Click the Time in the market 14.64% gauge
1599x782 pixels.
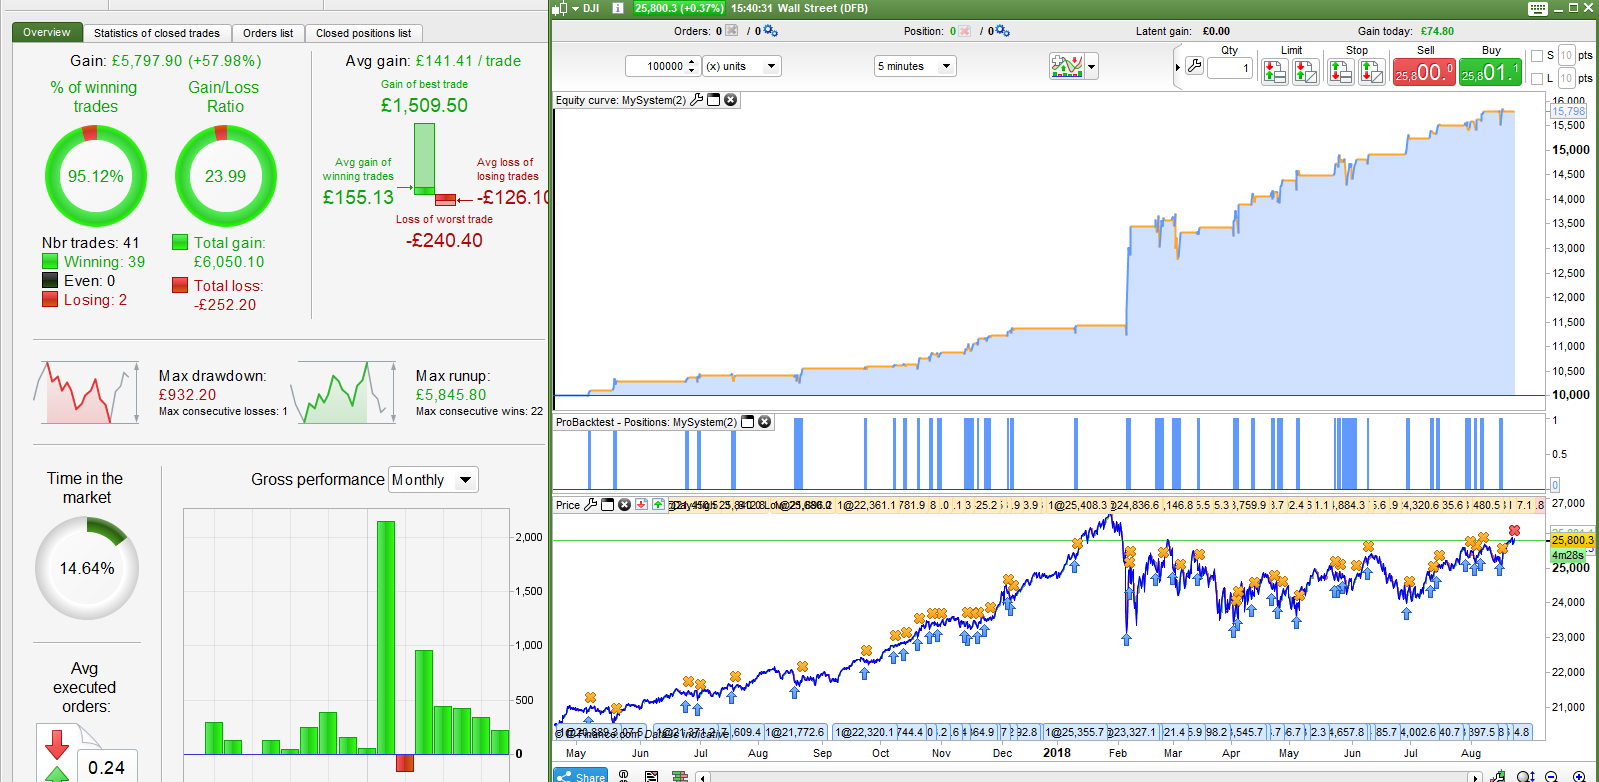click(87, 568)
